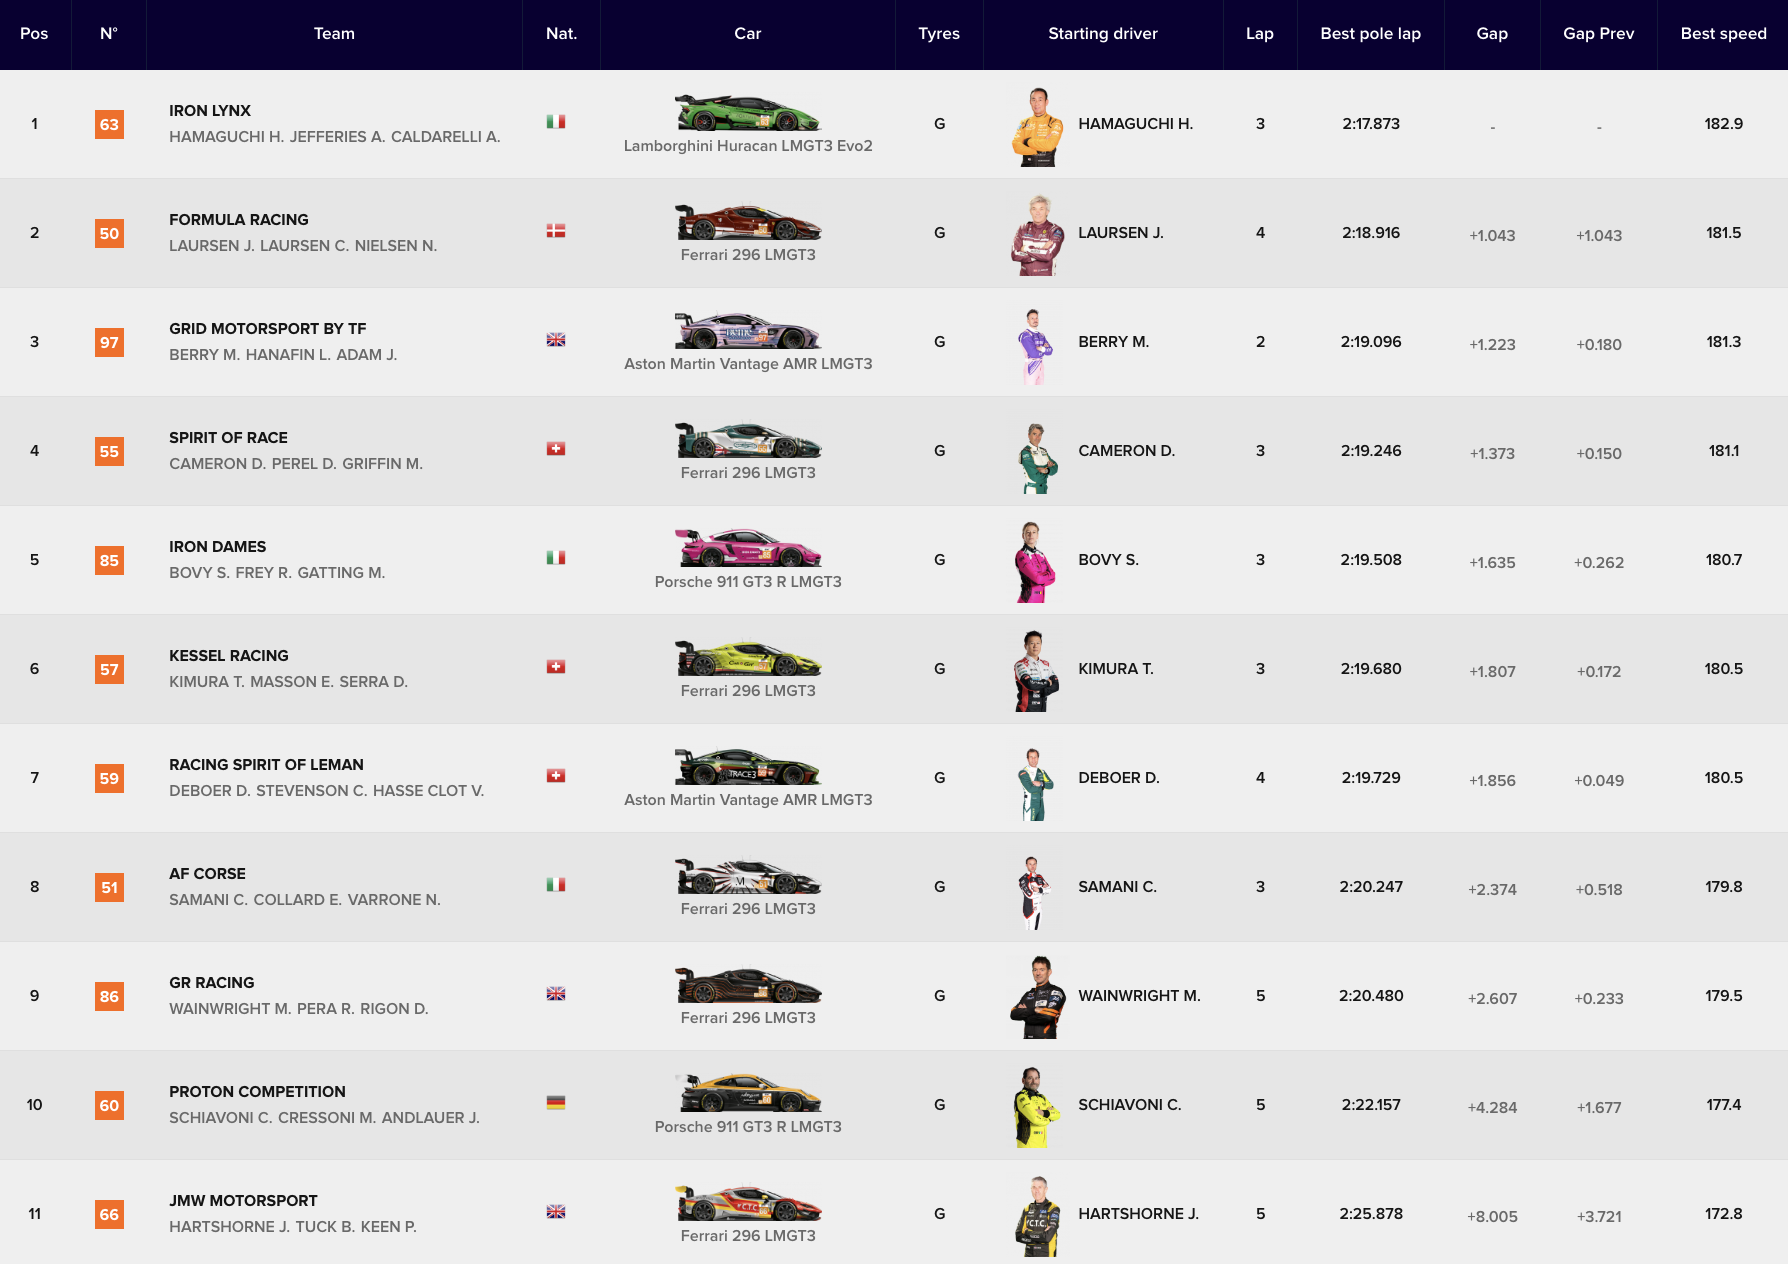Click the green Lamborghini Huracan car image
The image size is (1788, 1264).
click(x=748, y=113)
